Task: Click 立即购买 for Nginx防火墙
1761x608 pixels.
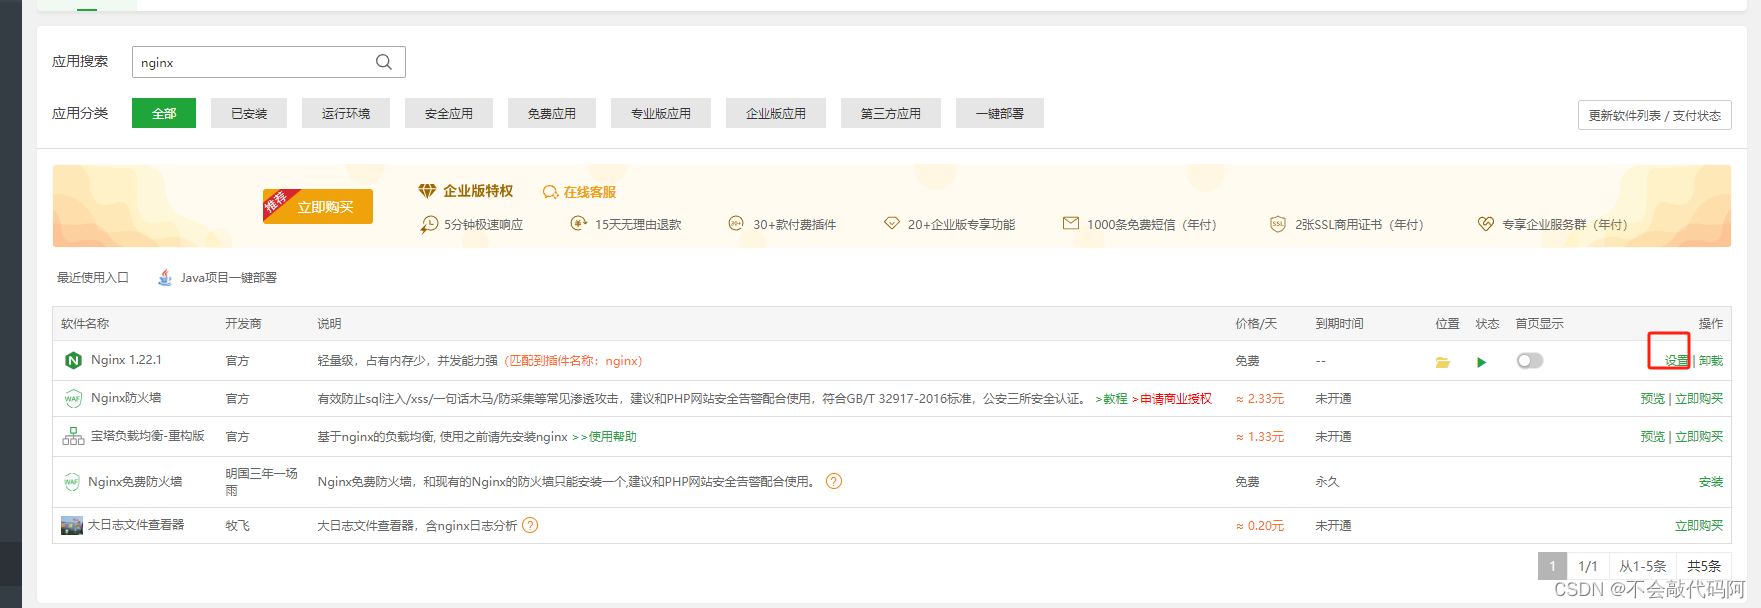Action: [x=1699, y=399]
